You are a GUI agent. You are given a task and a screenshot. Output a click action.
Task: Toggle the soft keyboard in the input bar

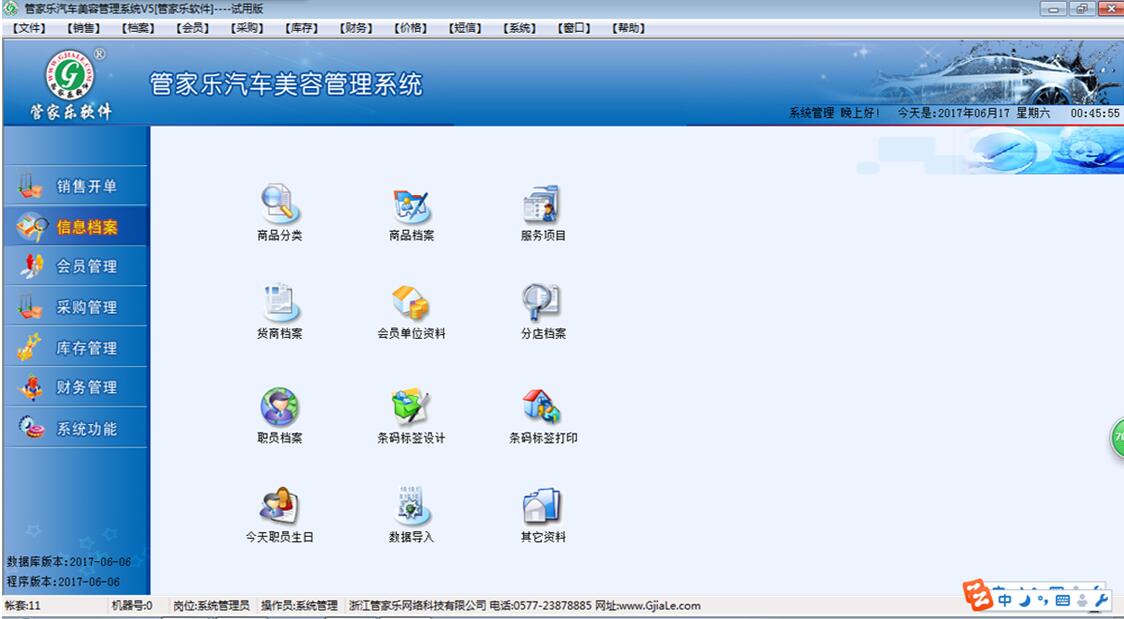click(x=1063, y=600)
